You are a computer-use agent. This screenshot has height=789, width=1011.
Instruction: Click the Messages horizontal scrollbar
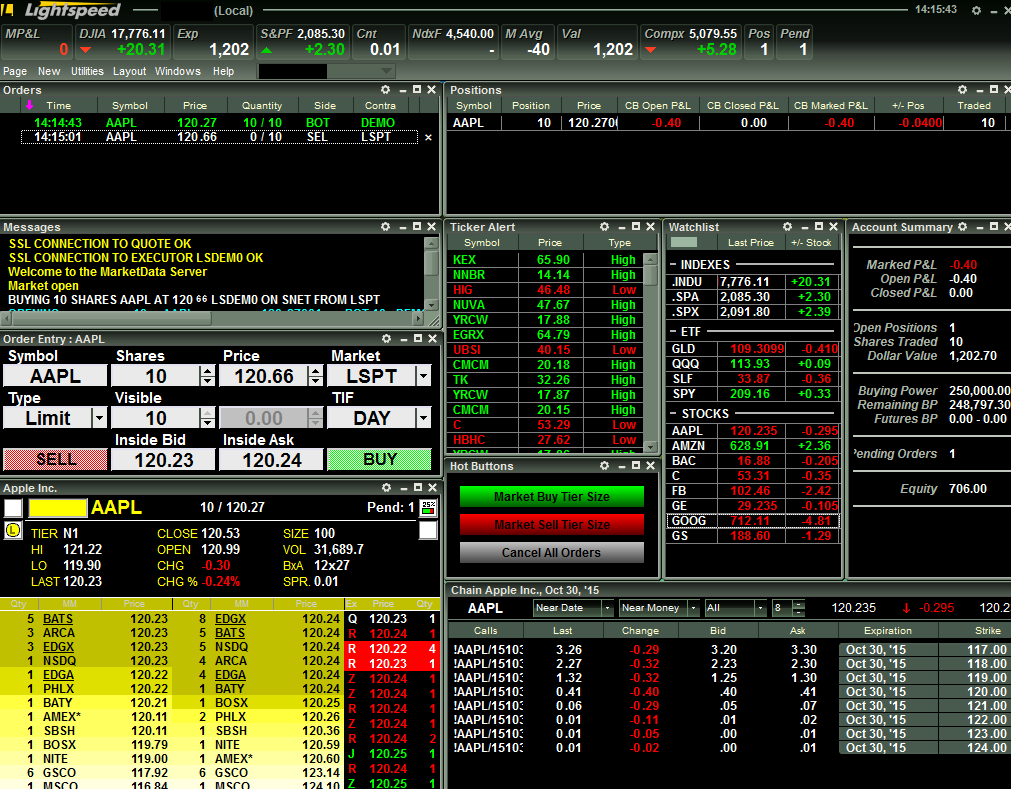[213, 318]
